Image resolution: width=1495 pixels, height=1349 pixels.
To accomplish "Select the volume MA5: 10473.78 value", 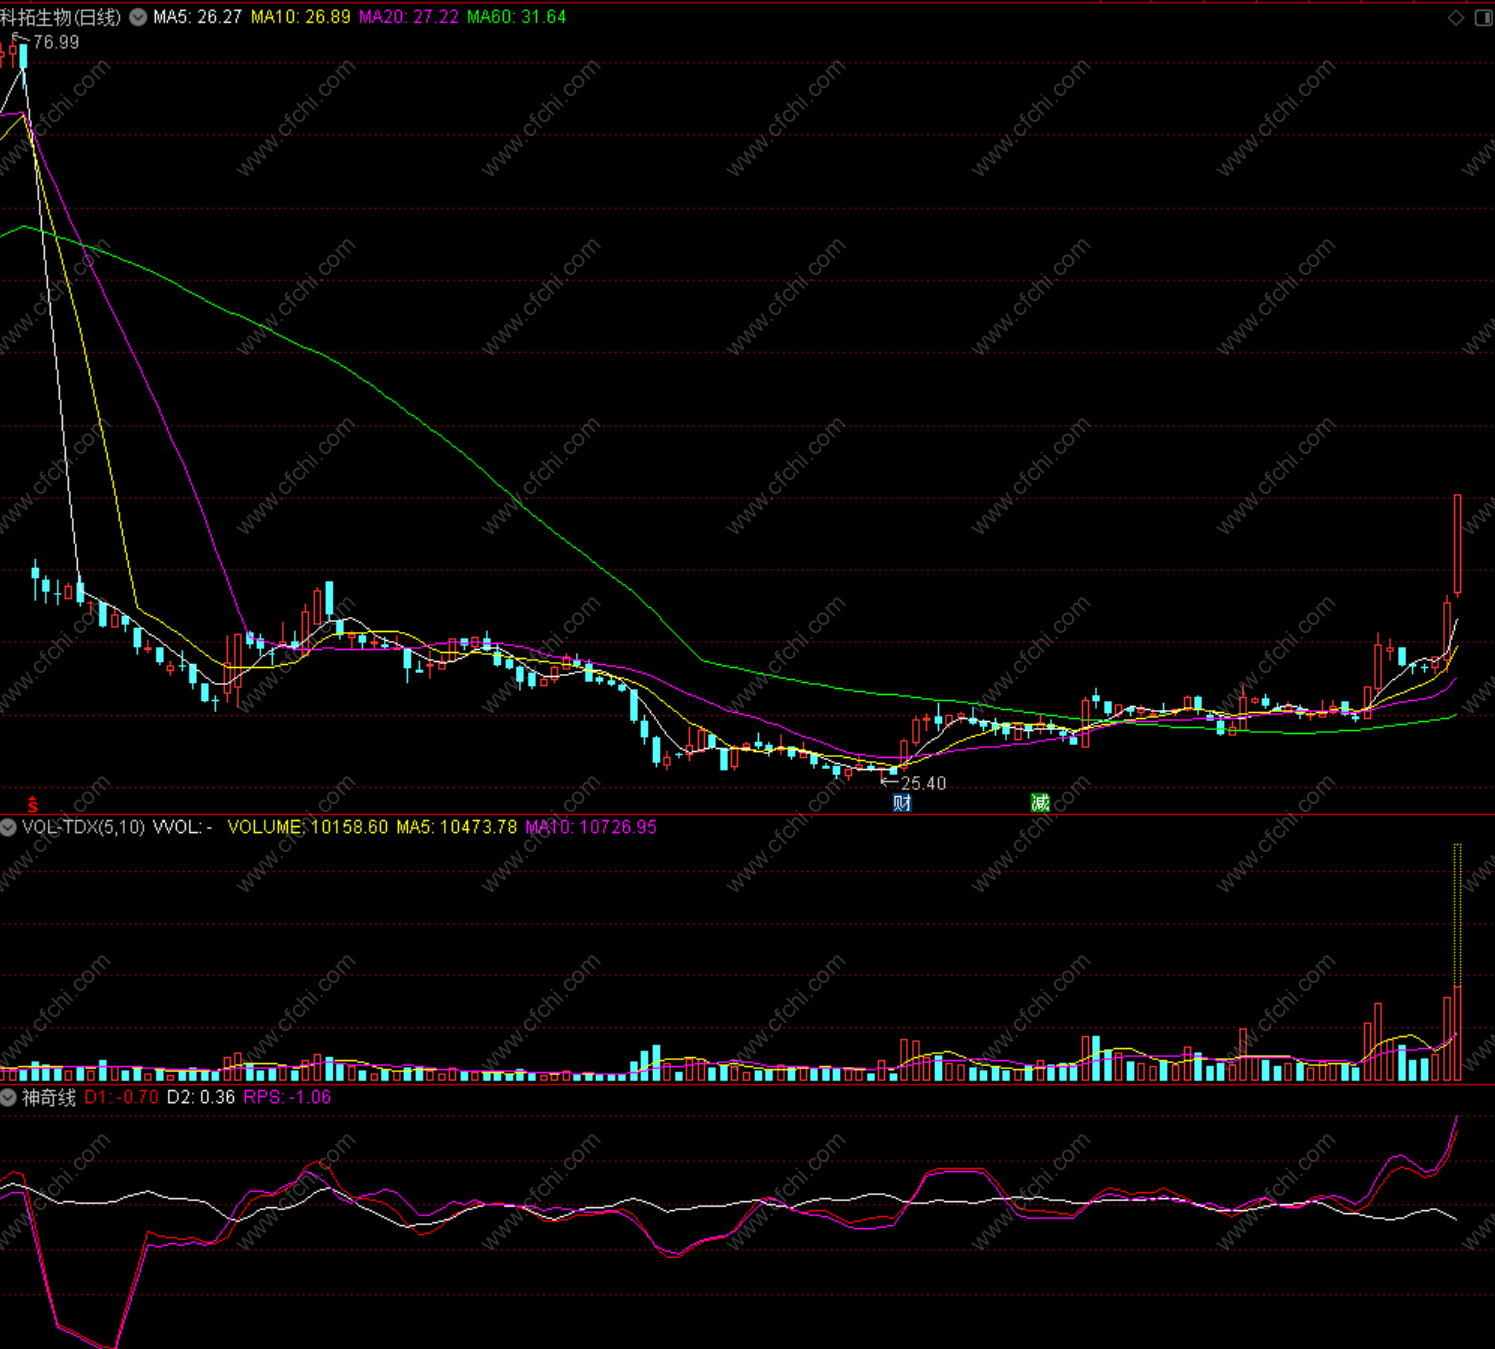I will tap(457, 827).
